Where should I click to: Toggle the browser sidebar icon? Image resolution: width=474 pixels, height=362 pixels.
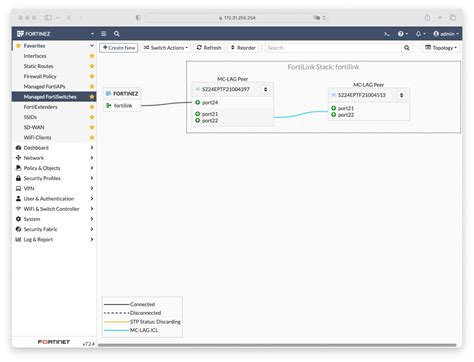[48, 18]
